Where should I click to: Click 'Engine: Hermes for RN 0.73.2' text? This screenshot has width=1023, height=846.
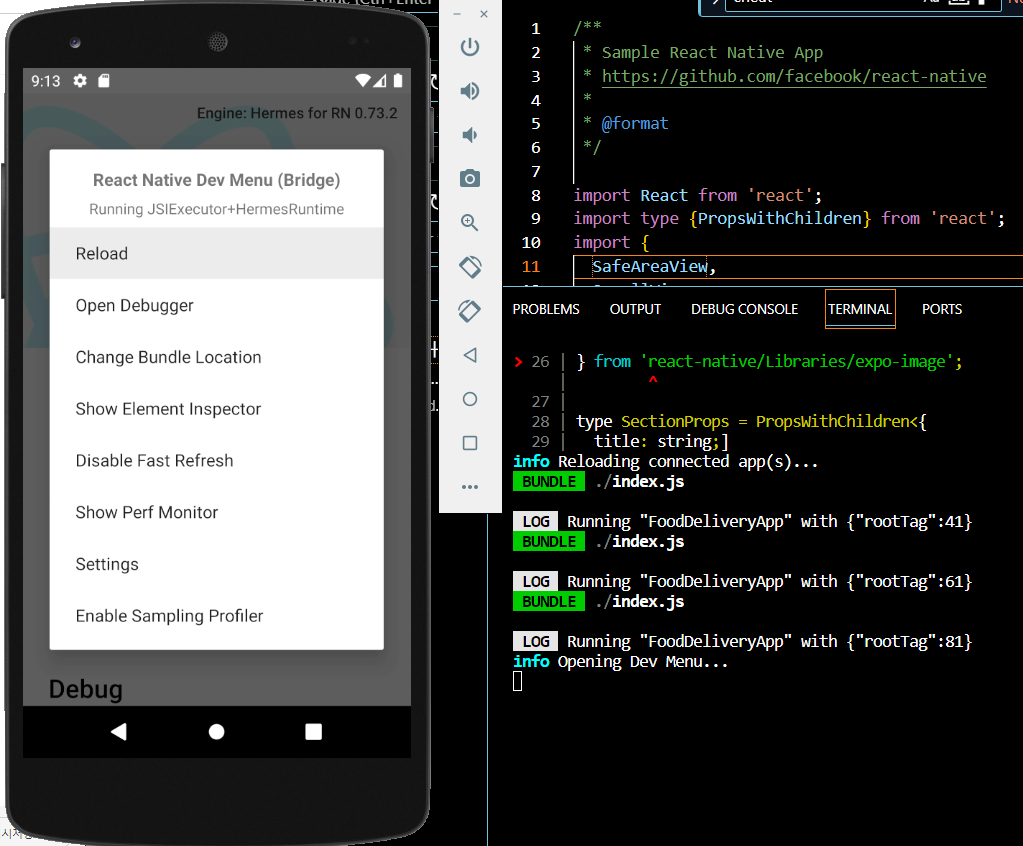pyautogui.click(x=297, y=113)
